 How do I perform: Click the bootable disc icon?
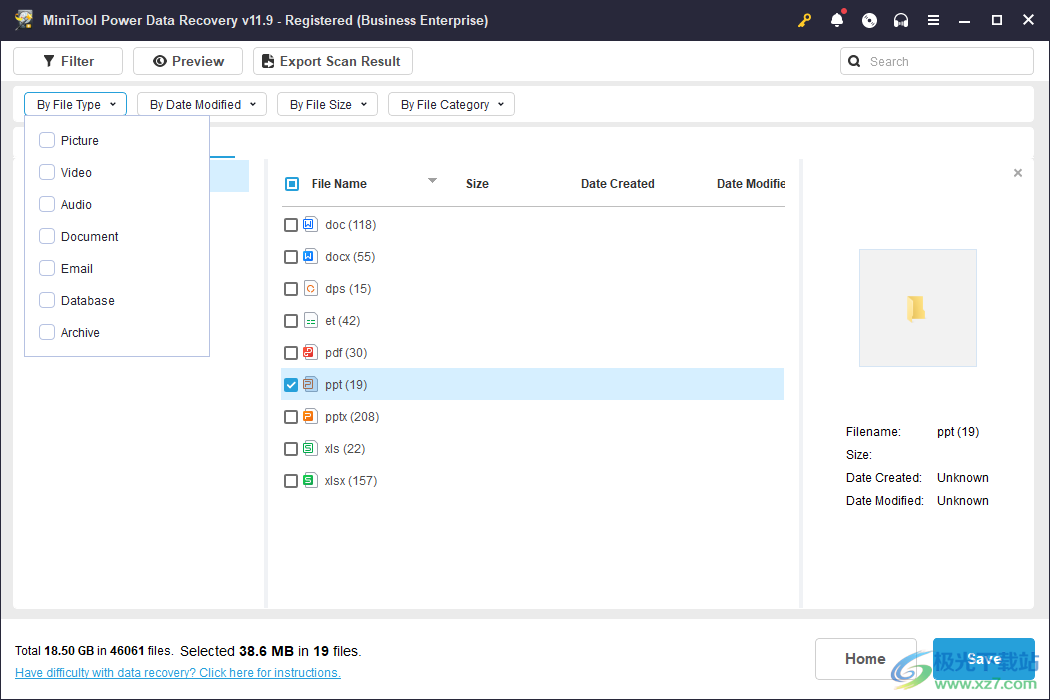(869, 21)
